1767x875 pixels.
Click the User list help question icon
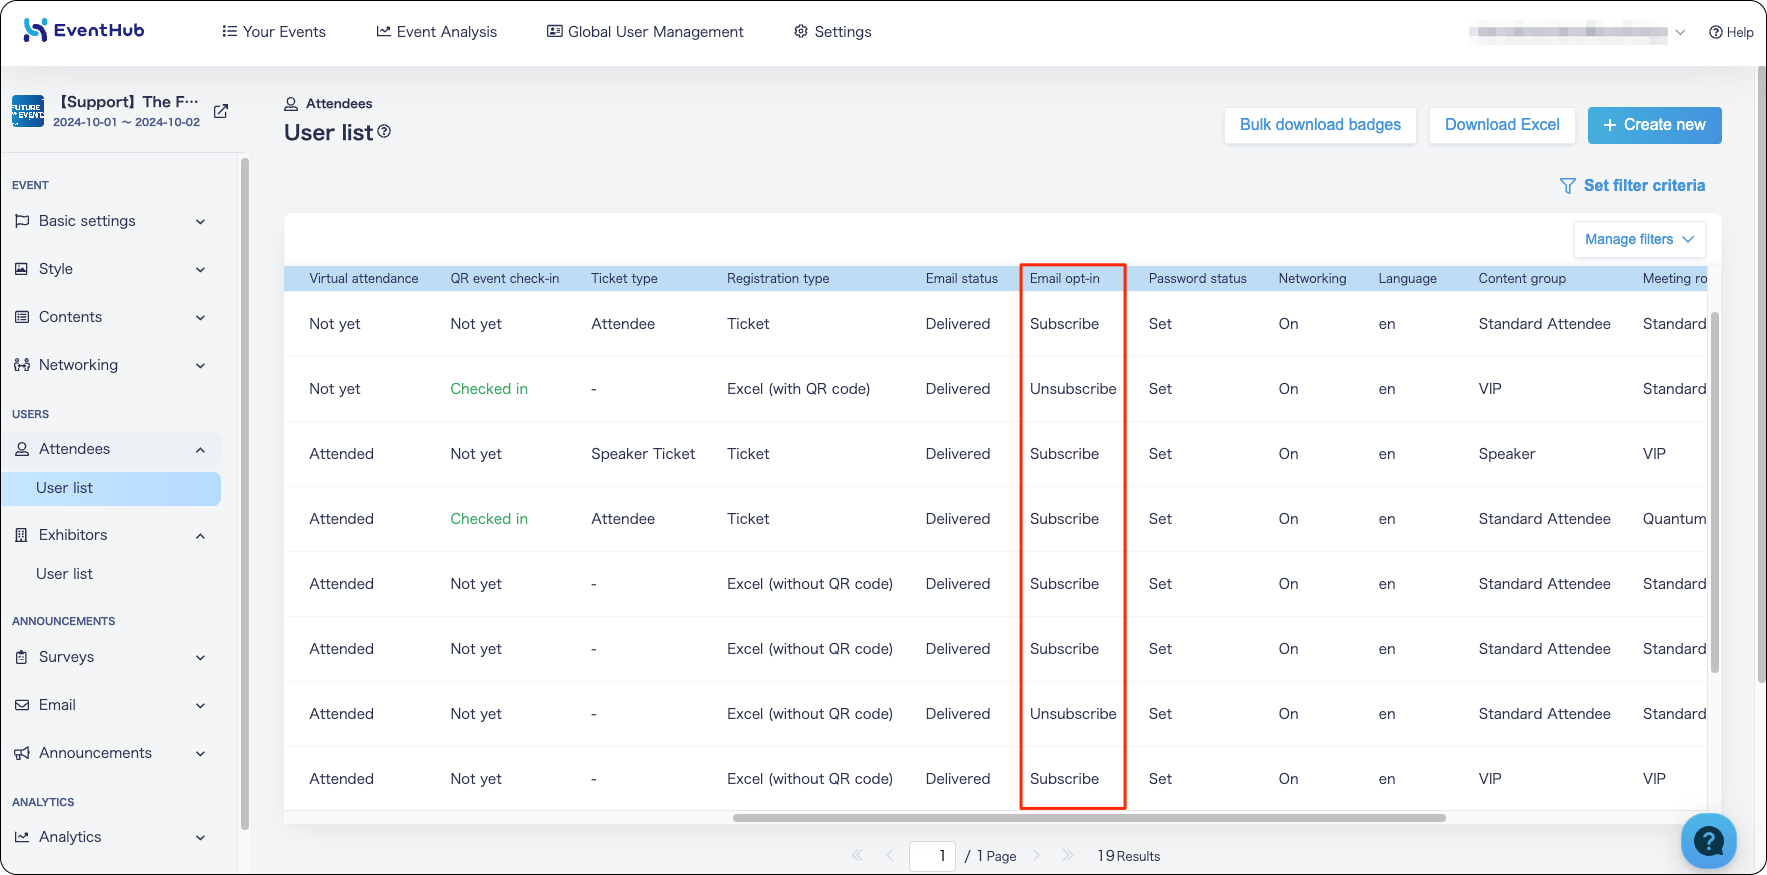coord(384,131)
